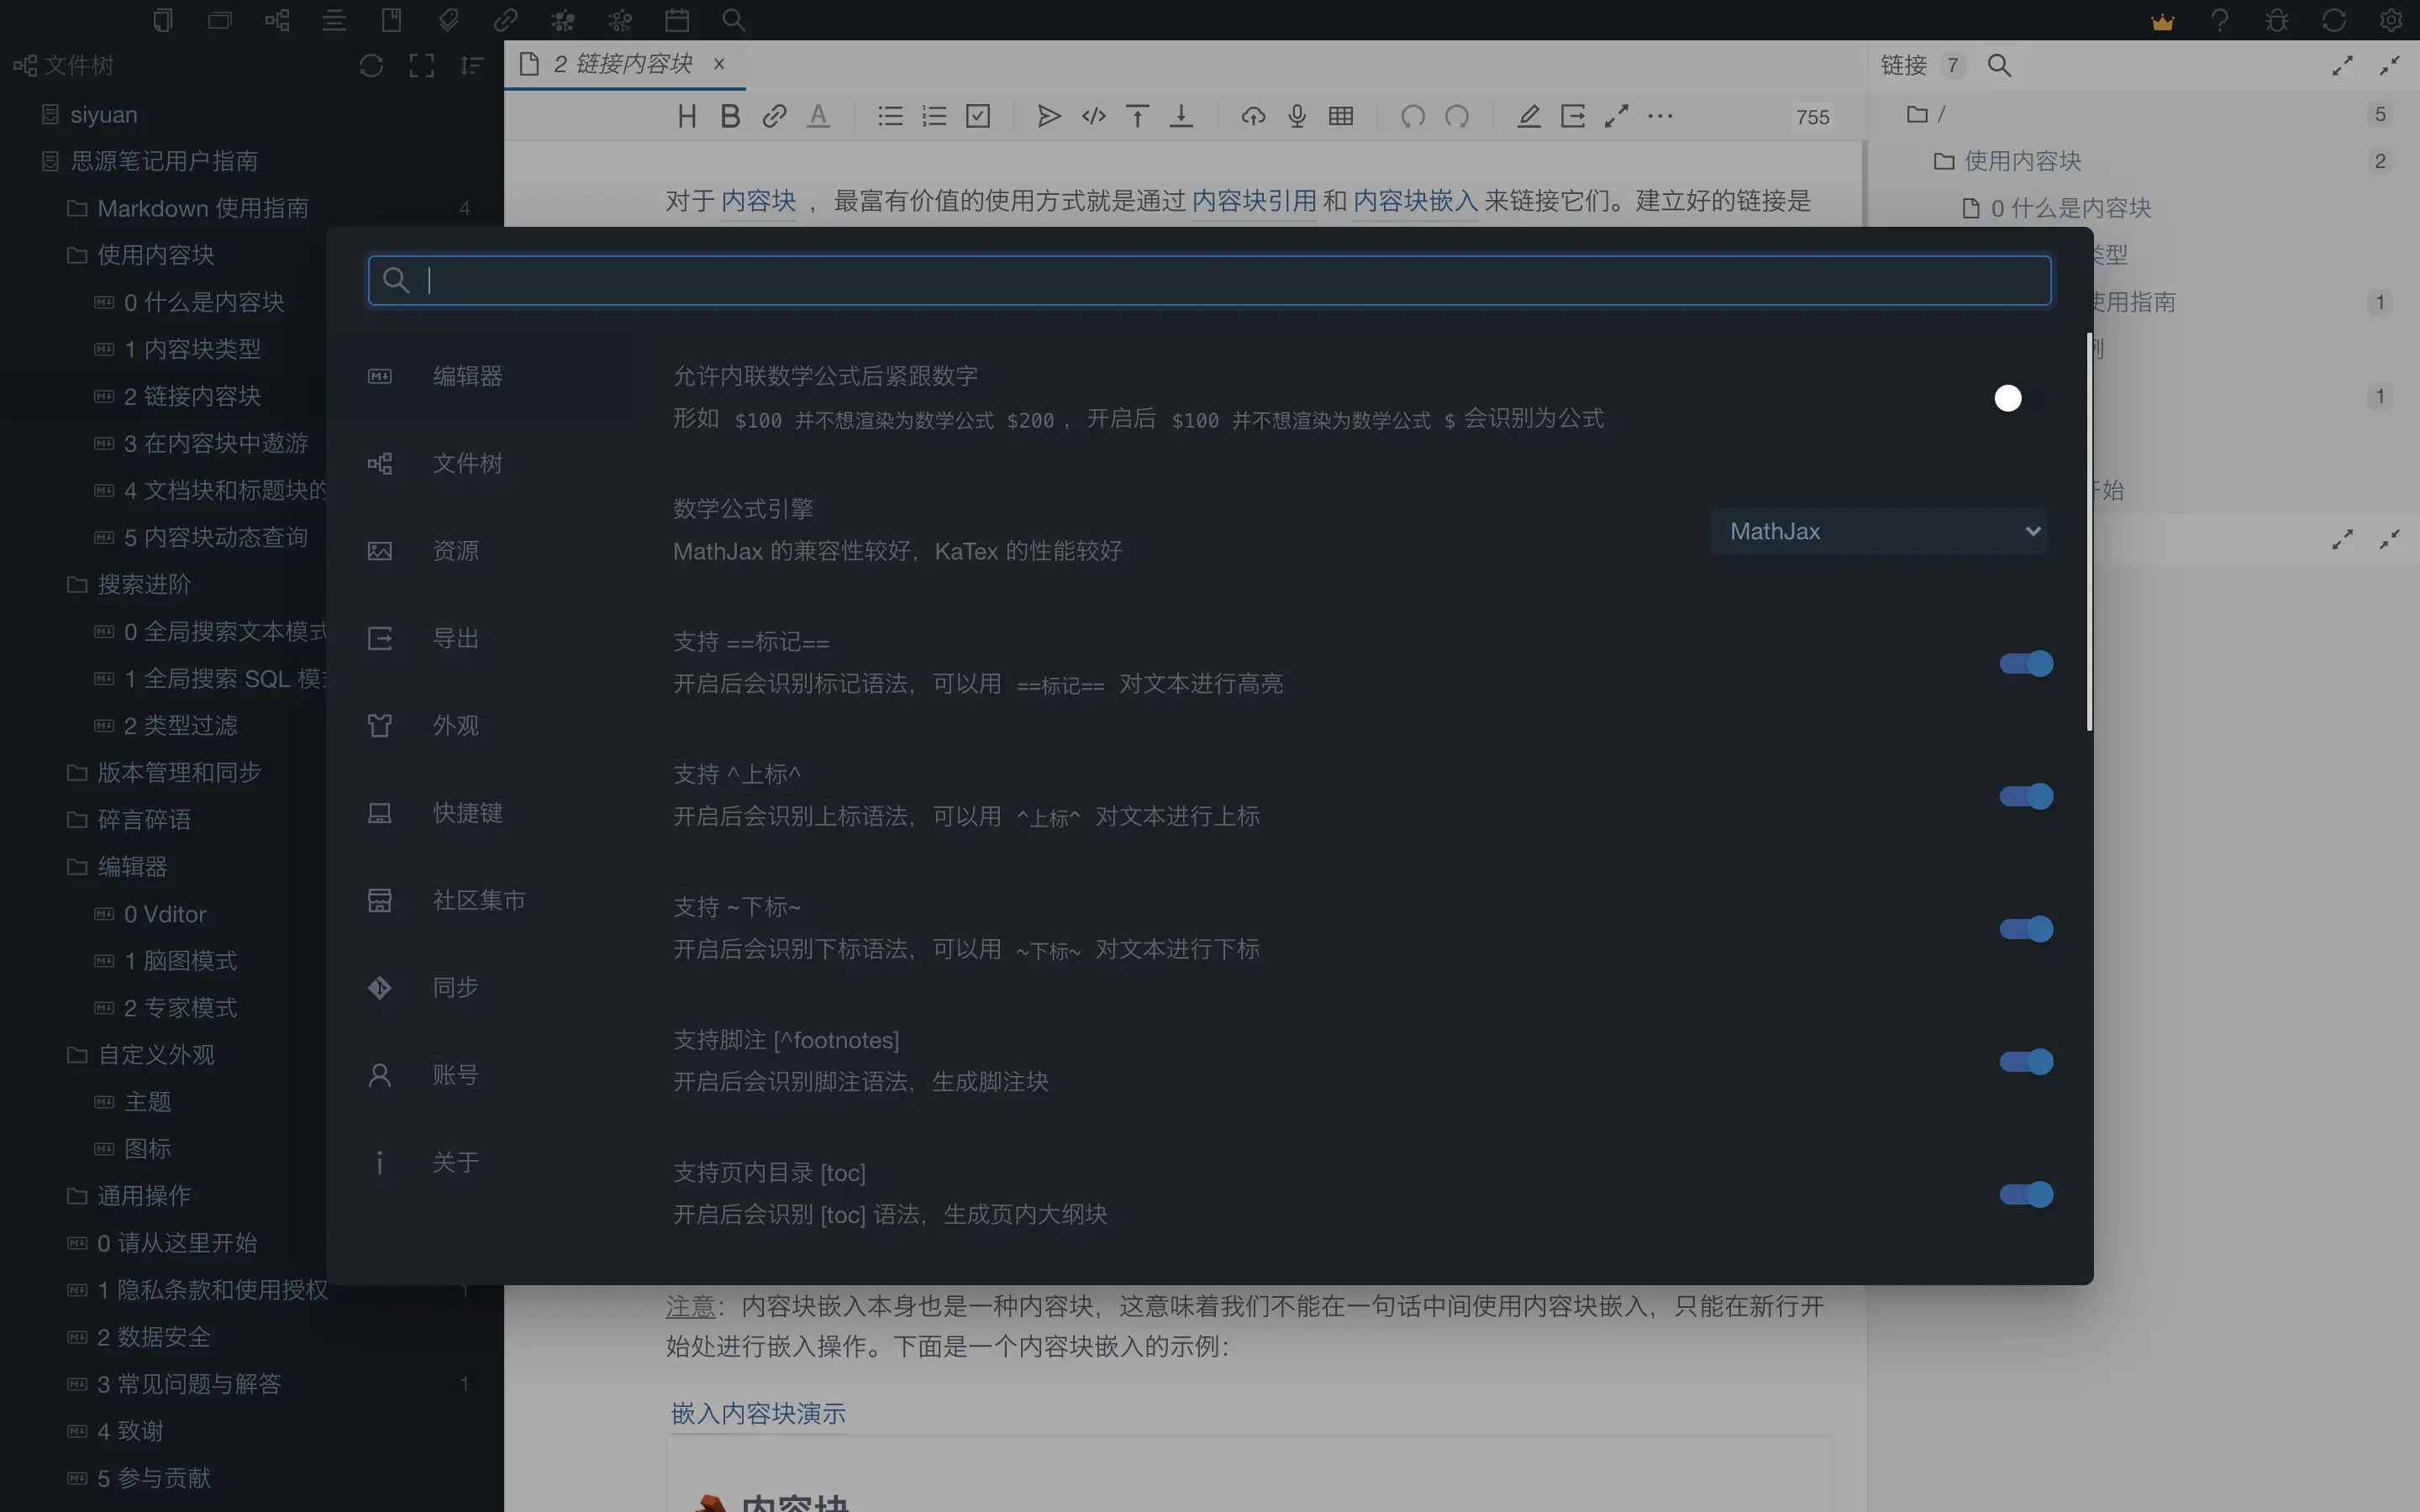Viewport: 2420px width, 1512px height.
Task: Open the 外观 settings tab
Action: tap(456, 725)
